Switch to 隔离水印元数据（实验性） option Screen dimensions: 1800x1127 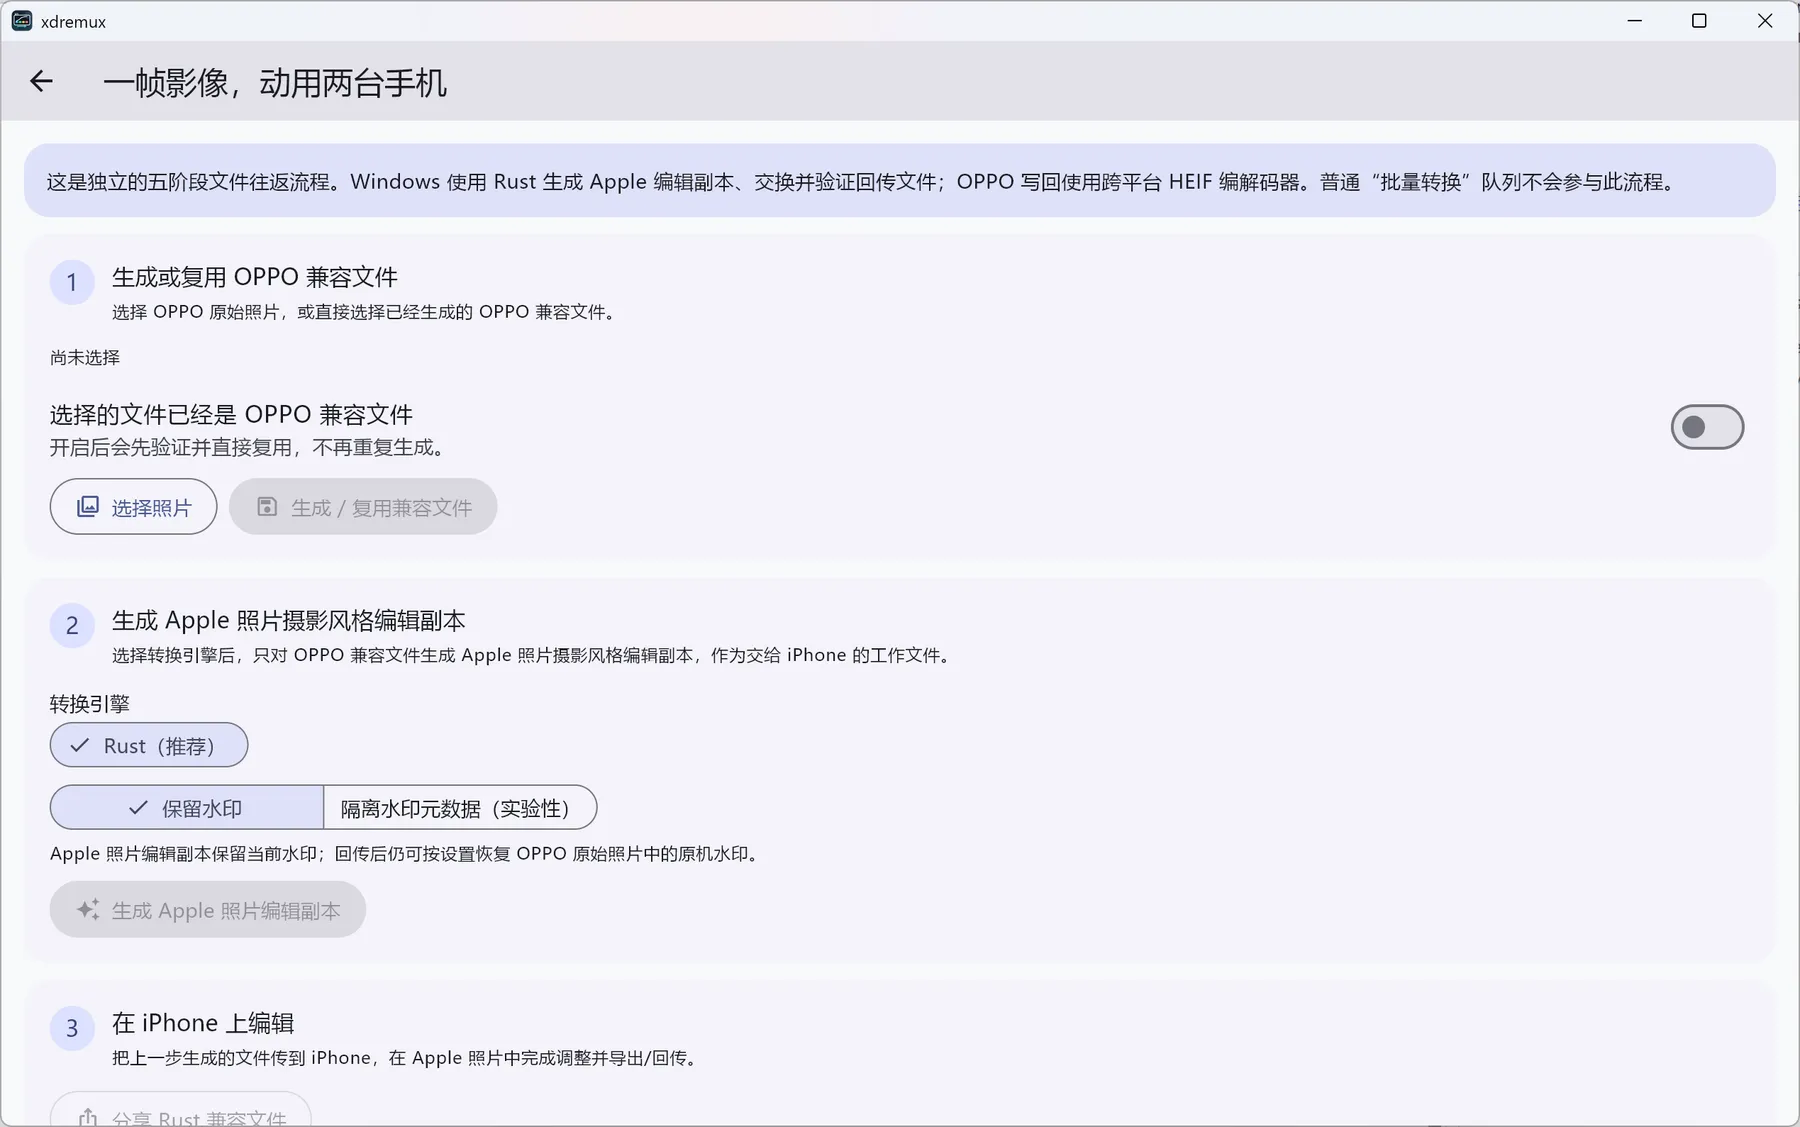click(x=460, y=808)
